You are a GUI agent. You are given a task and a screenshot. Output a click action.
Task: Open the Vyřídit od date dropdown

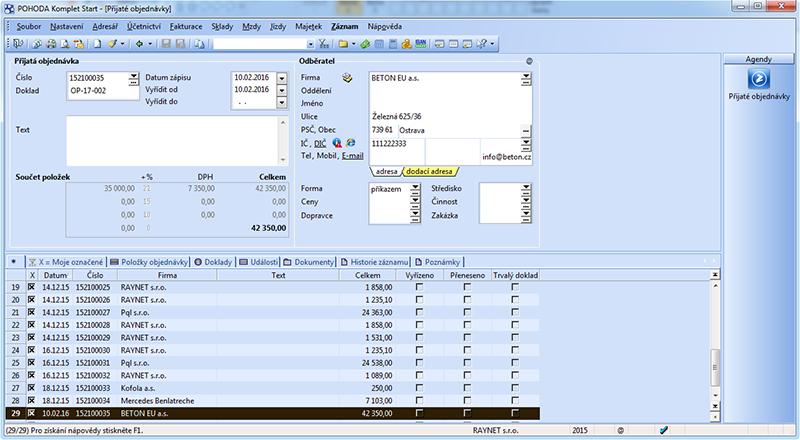pos(282,90)
